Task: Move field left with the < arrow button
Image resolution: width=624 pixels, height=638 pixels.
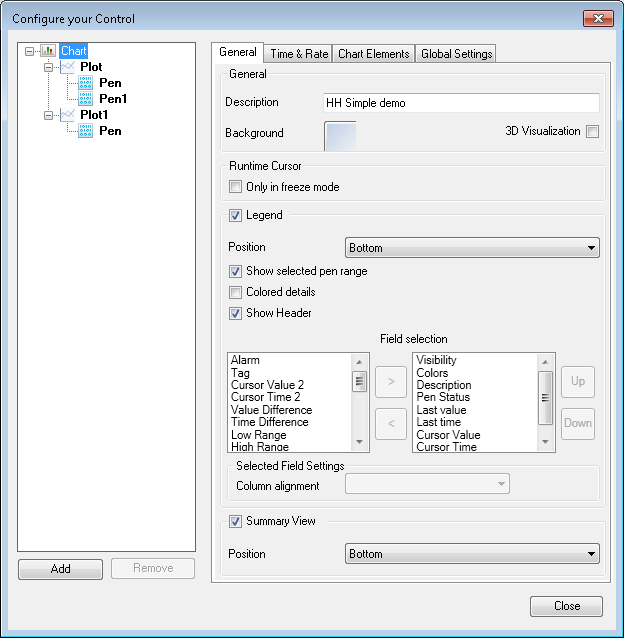Action: tap(390, 423)
